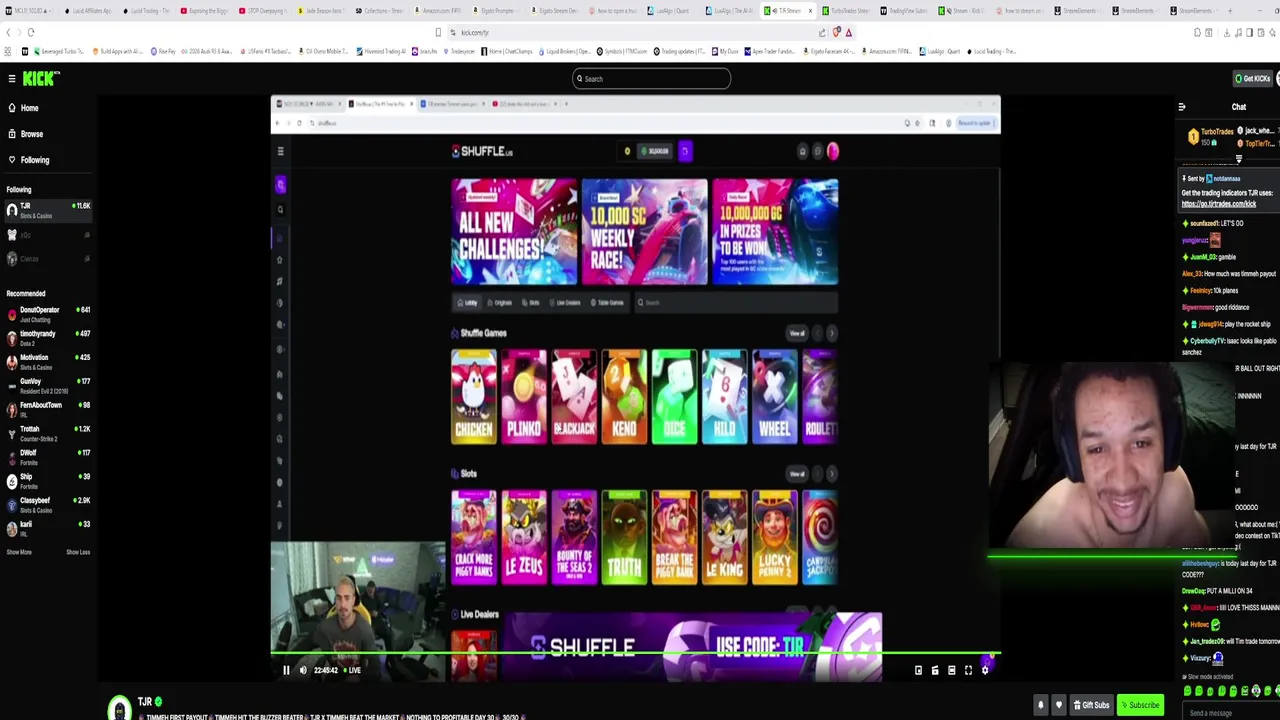The width and height of the screenshot is (1280, 720).
Task: Open karii recommended channel
Action: click(47, 529)
